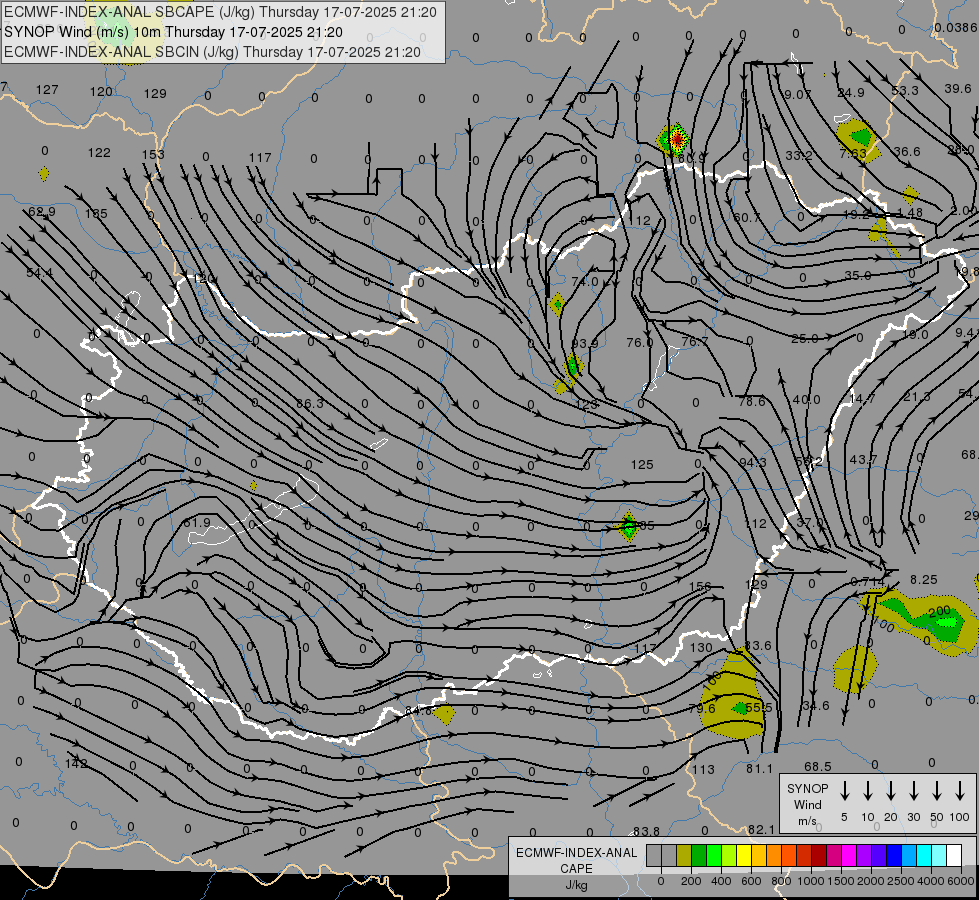Click the map value 68.5

(x=818, y=766)
